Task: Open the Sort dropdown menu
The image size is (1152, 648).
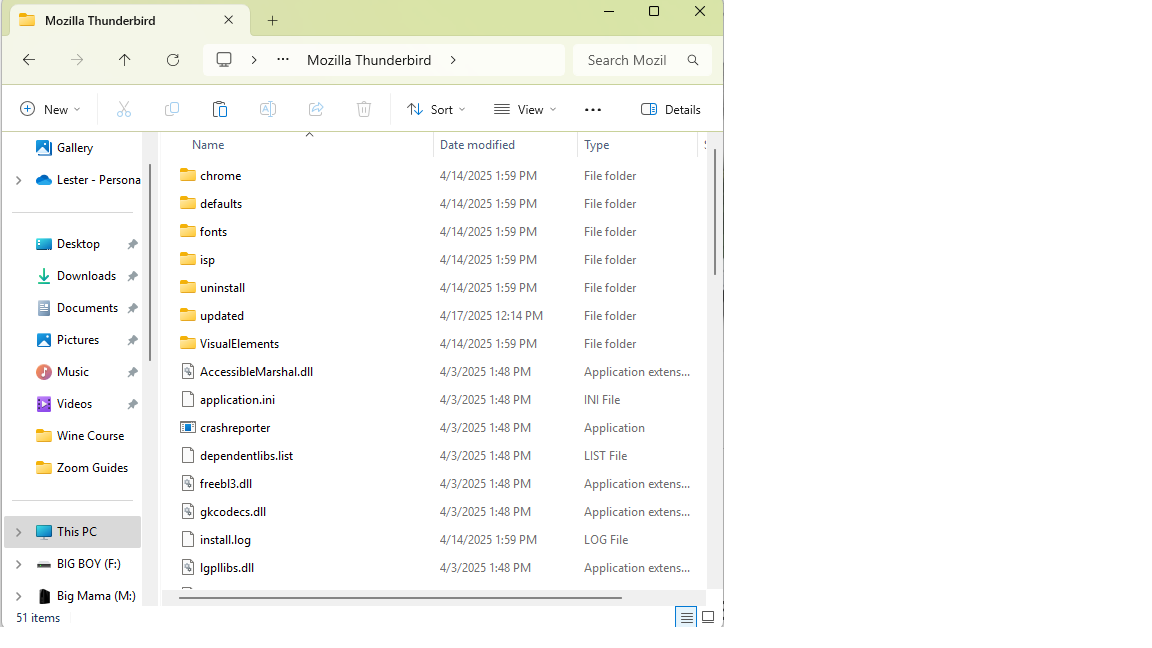Action: pos(436,110)
